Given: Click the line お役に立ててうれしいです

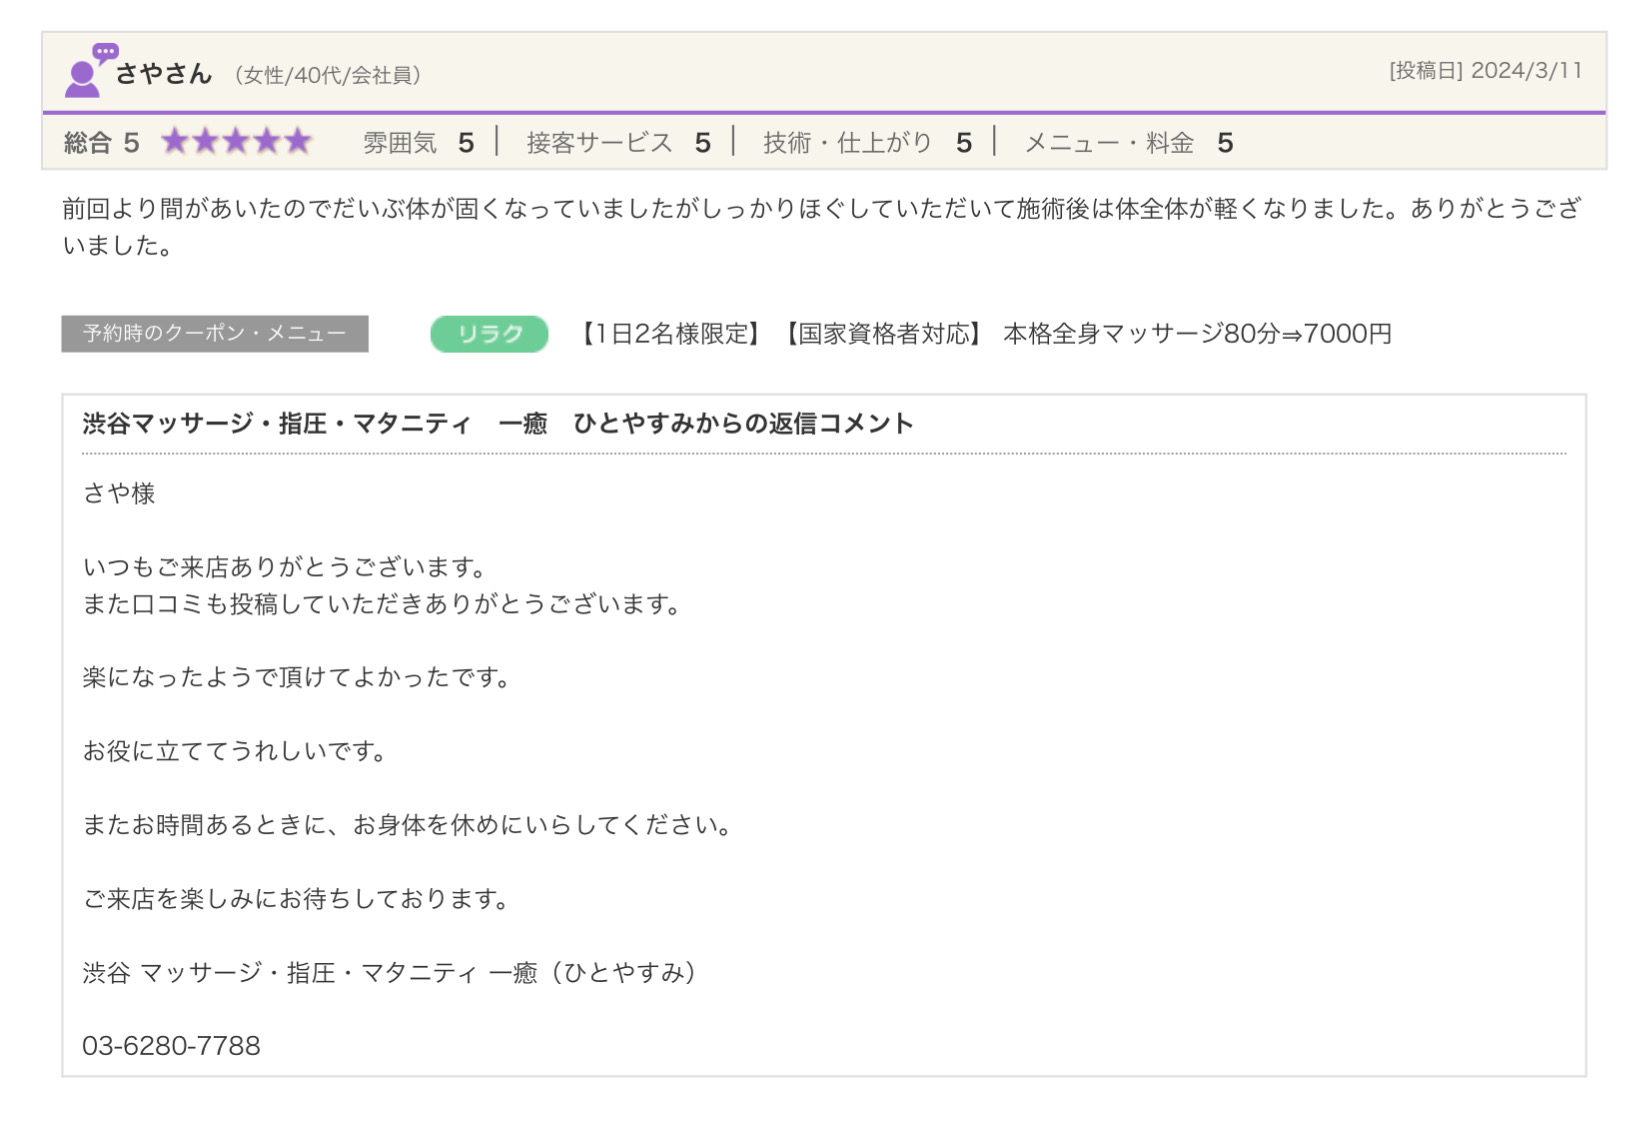Looking at the screenshot, I should pyautogui.click(x=235, y=751).
